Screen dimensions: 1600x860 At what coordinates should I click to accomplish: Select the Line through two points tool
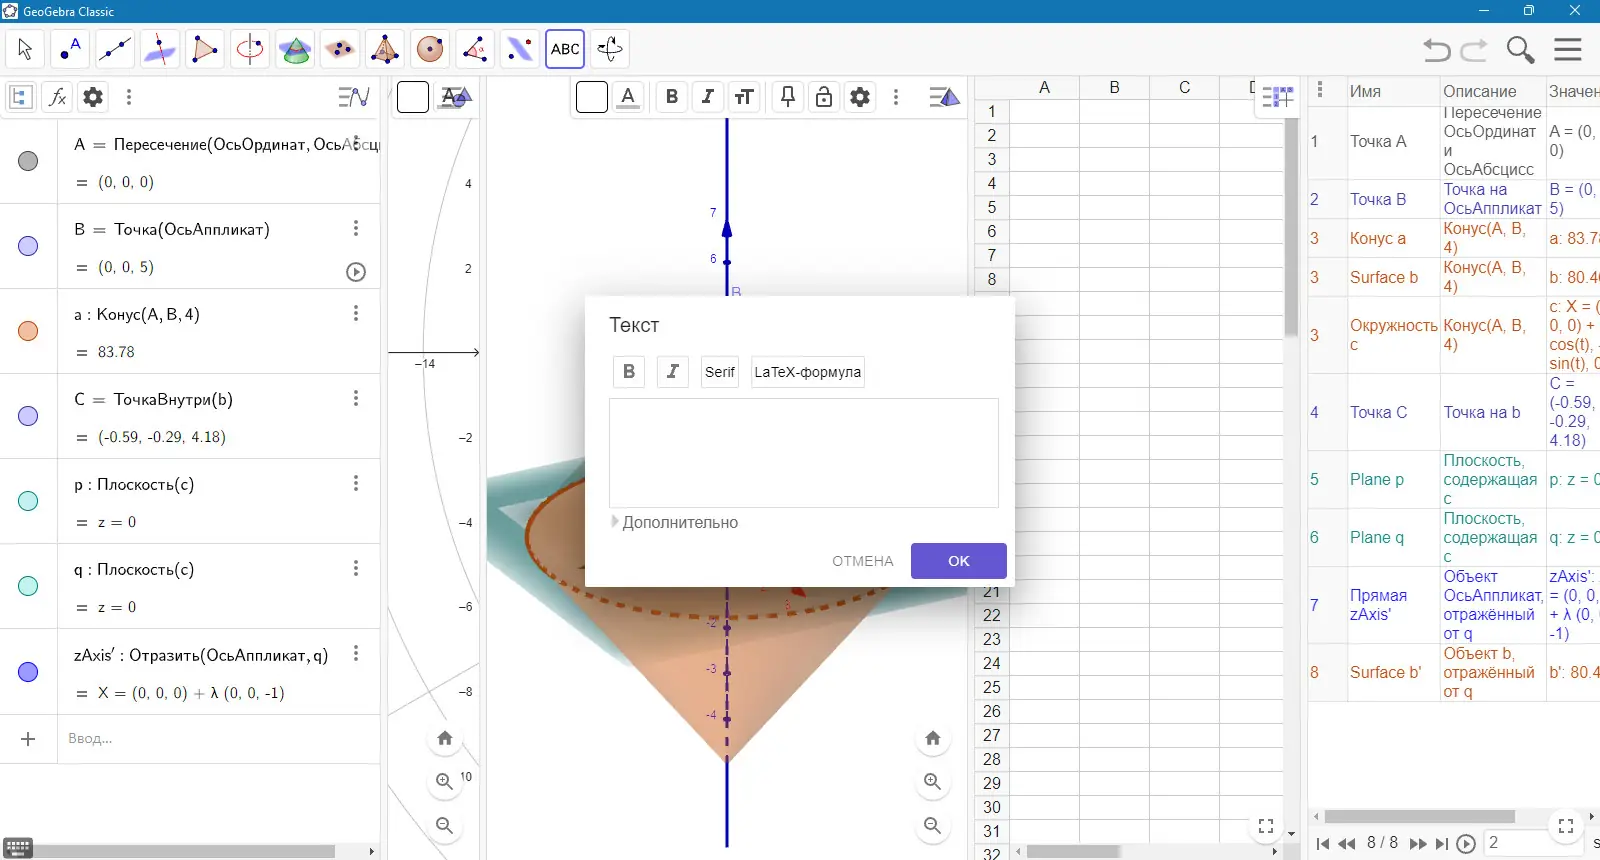click(115, 49)
